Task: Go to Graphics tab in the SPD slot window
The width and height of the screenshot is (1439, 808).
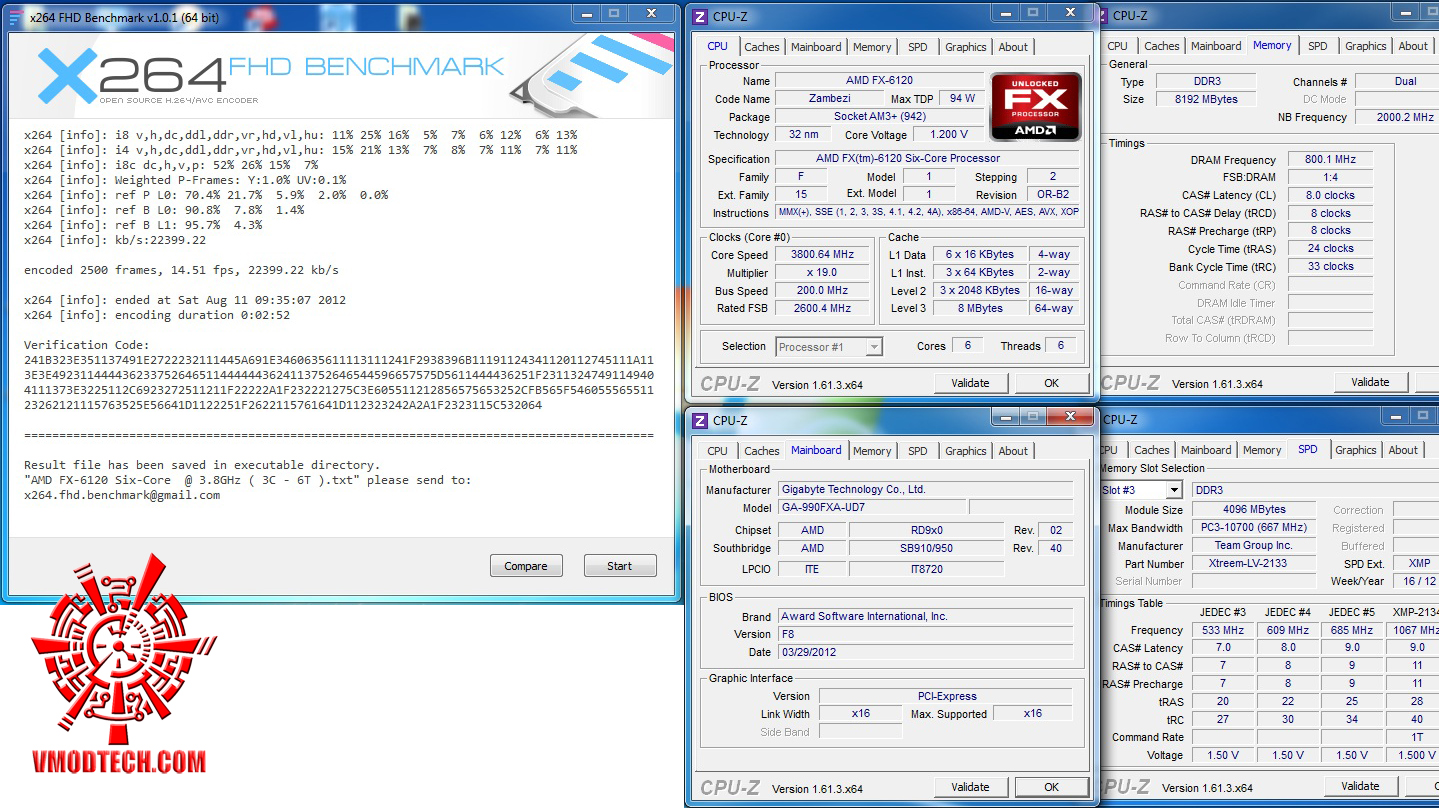Action: [1356, 450]
